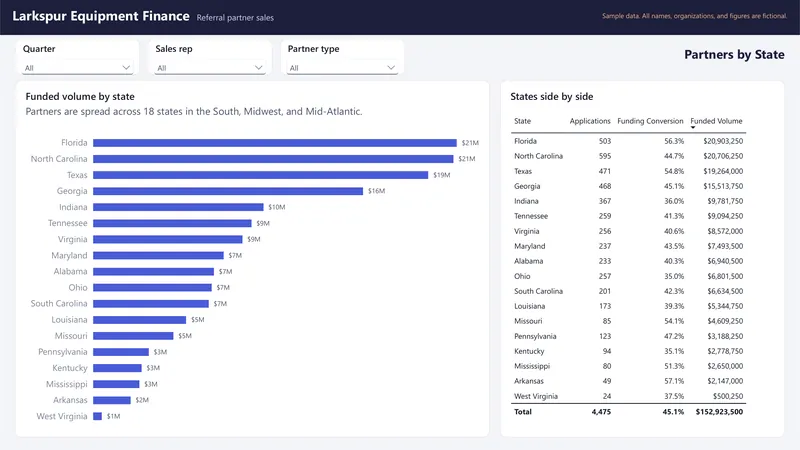800x450 pixels.
Task: Select the Missouri bar in the chart
Action: click(x=133, y=336)
